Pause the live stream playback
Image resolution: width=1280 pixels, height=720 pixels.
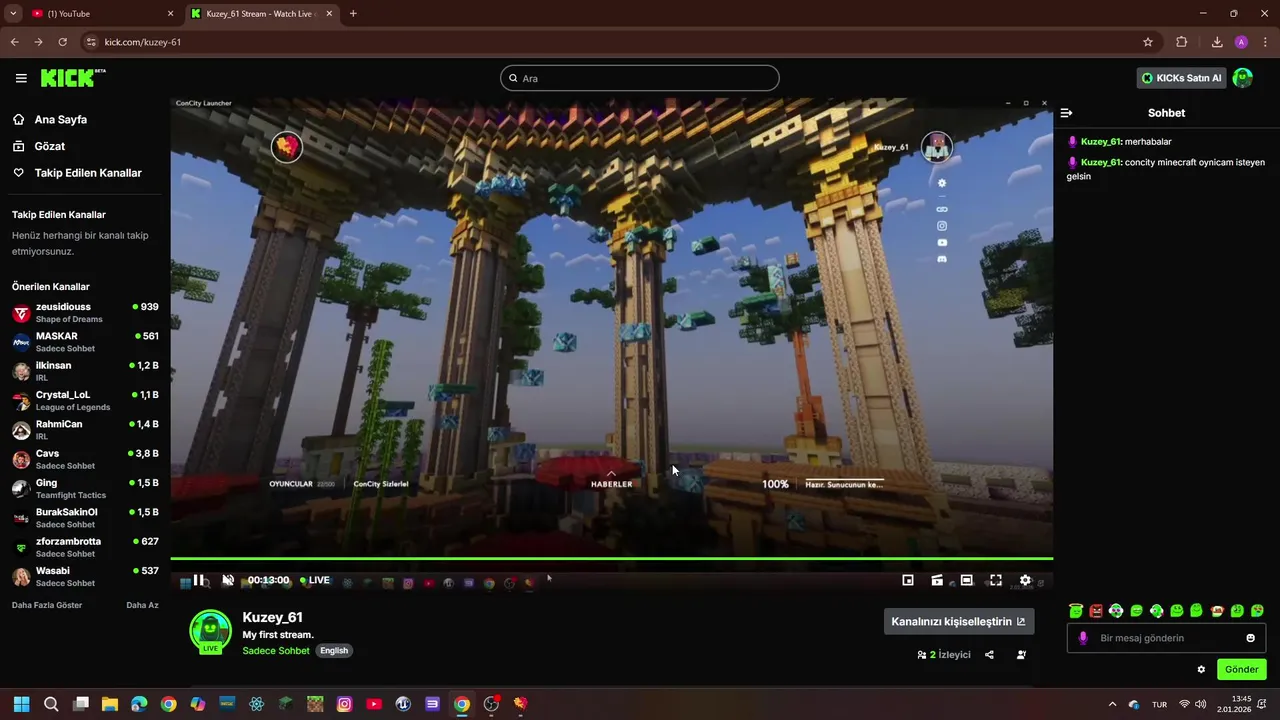tap(198, 580)
